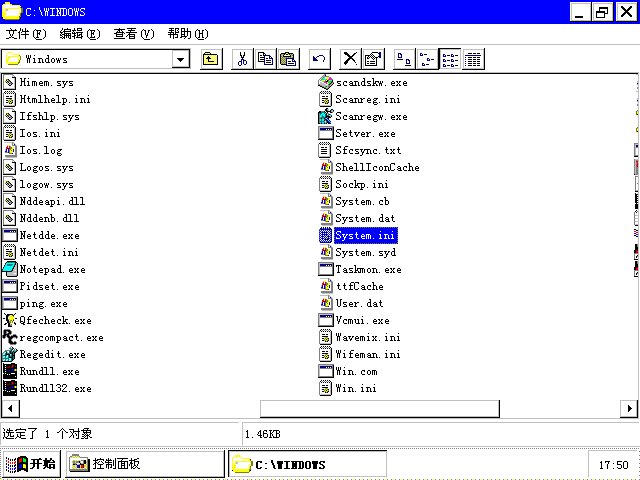Image resolution: width=640 pixels, height=480 pixels.
Task: Select the Scanregw.exe icon
Action: point(326,116)
